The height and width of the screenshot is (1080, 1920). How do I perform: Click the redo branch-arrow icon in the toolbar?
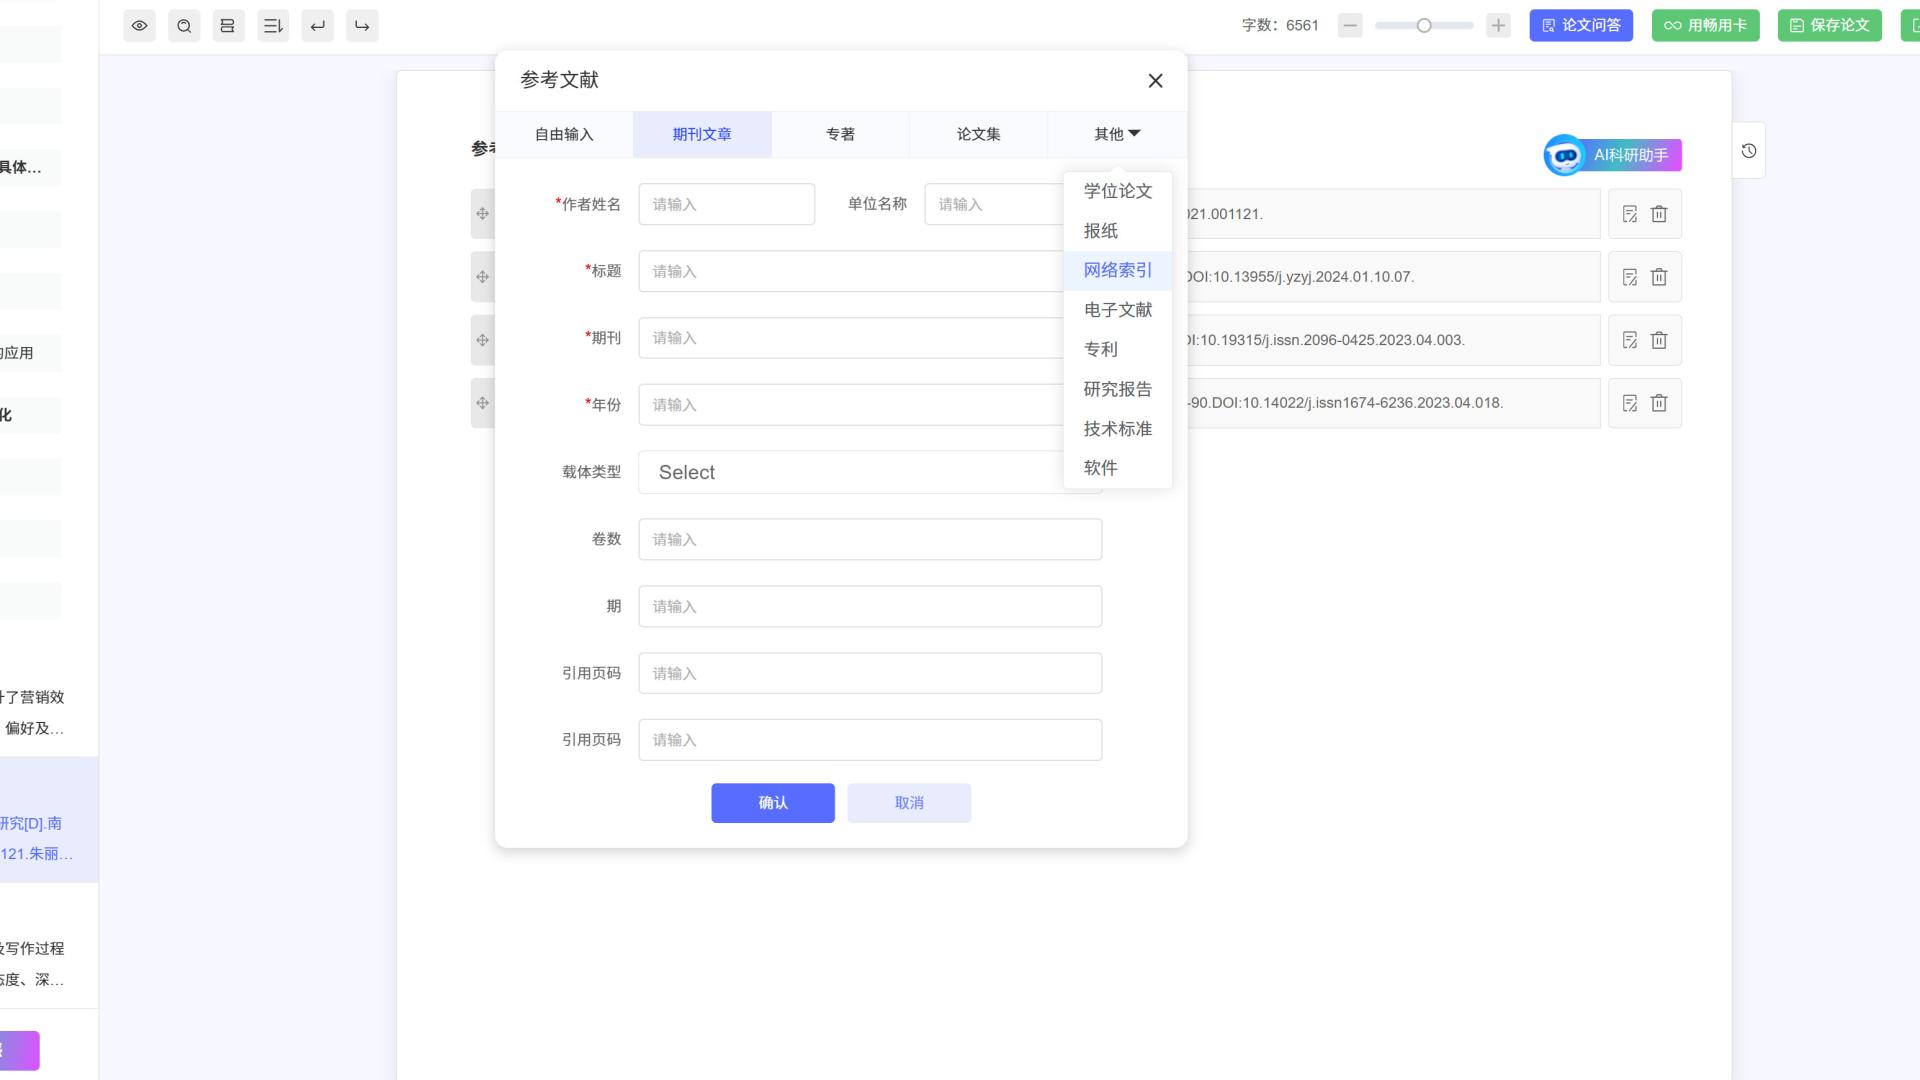362,26
